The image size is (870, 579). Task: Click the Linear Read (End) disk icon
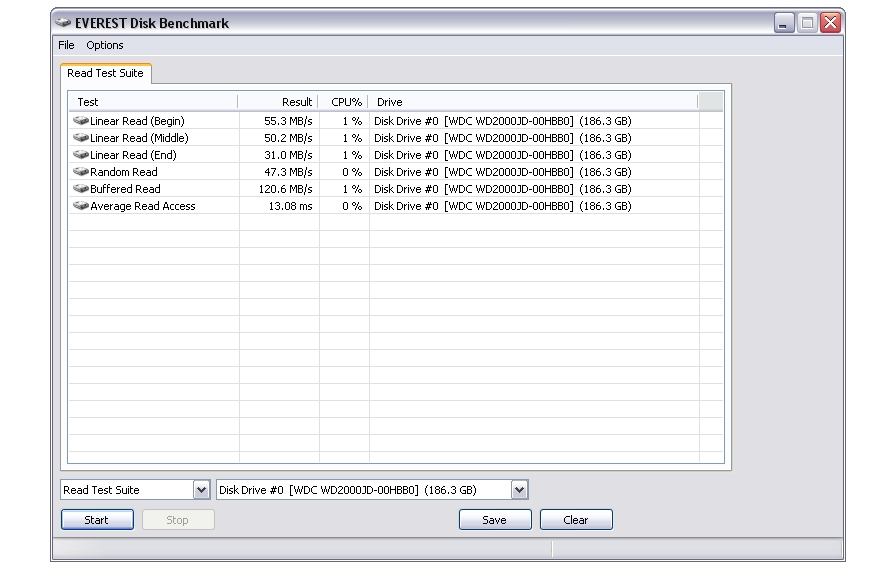pos(81,155)
